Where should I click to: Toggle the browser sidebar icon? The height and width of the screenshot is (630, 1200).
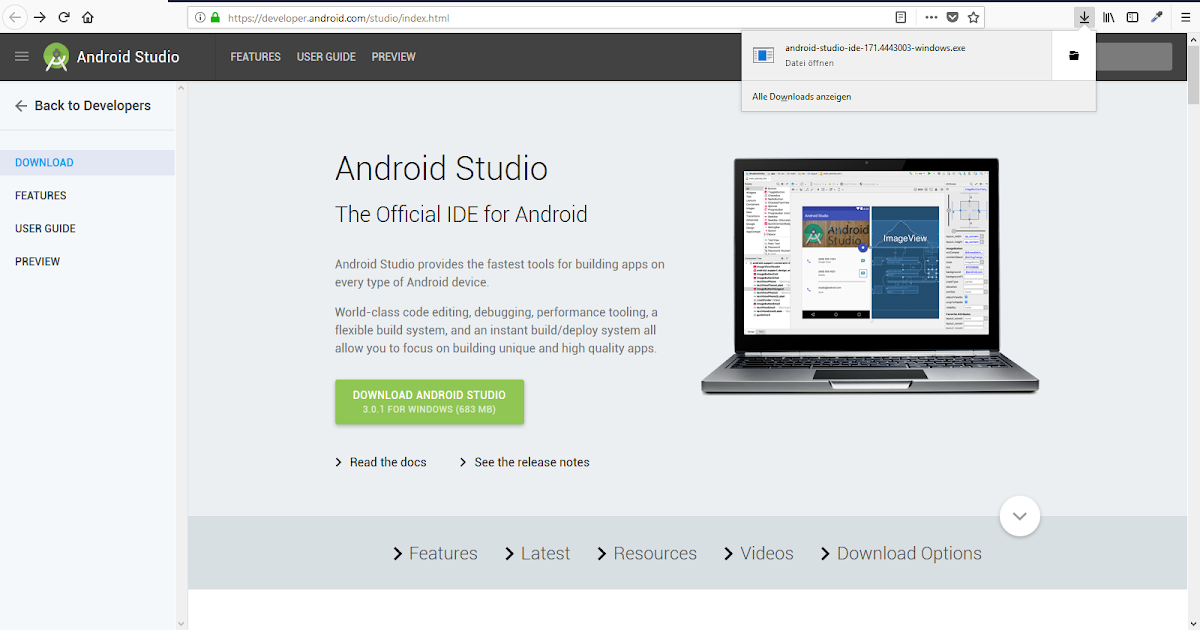click(x=1131, y=17)
